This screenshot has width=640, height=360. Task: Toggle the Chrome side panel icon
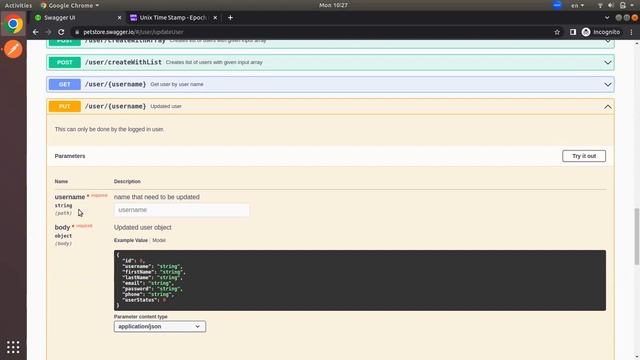point(573,32)
